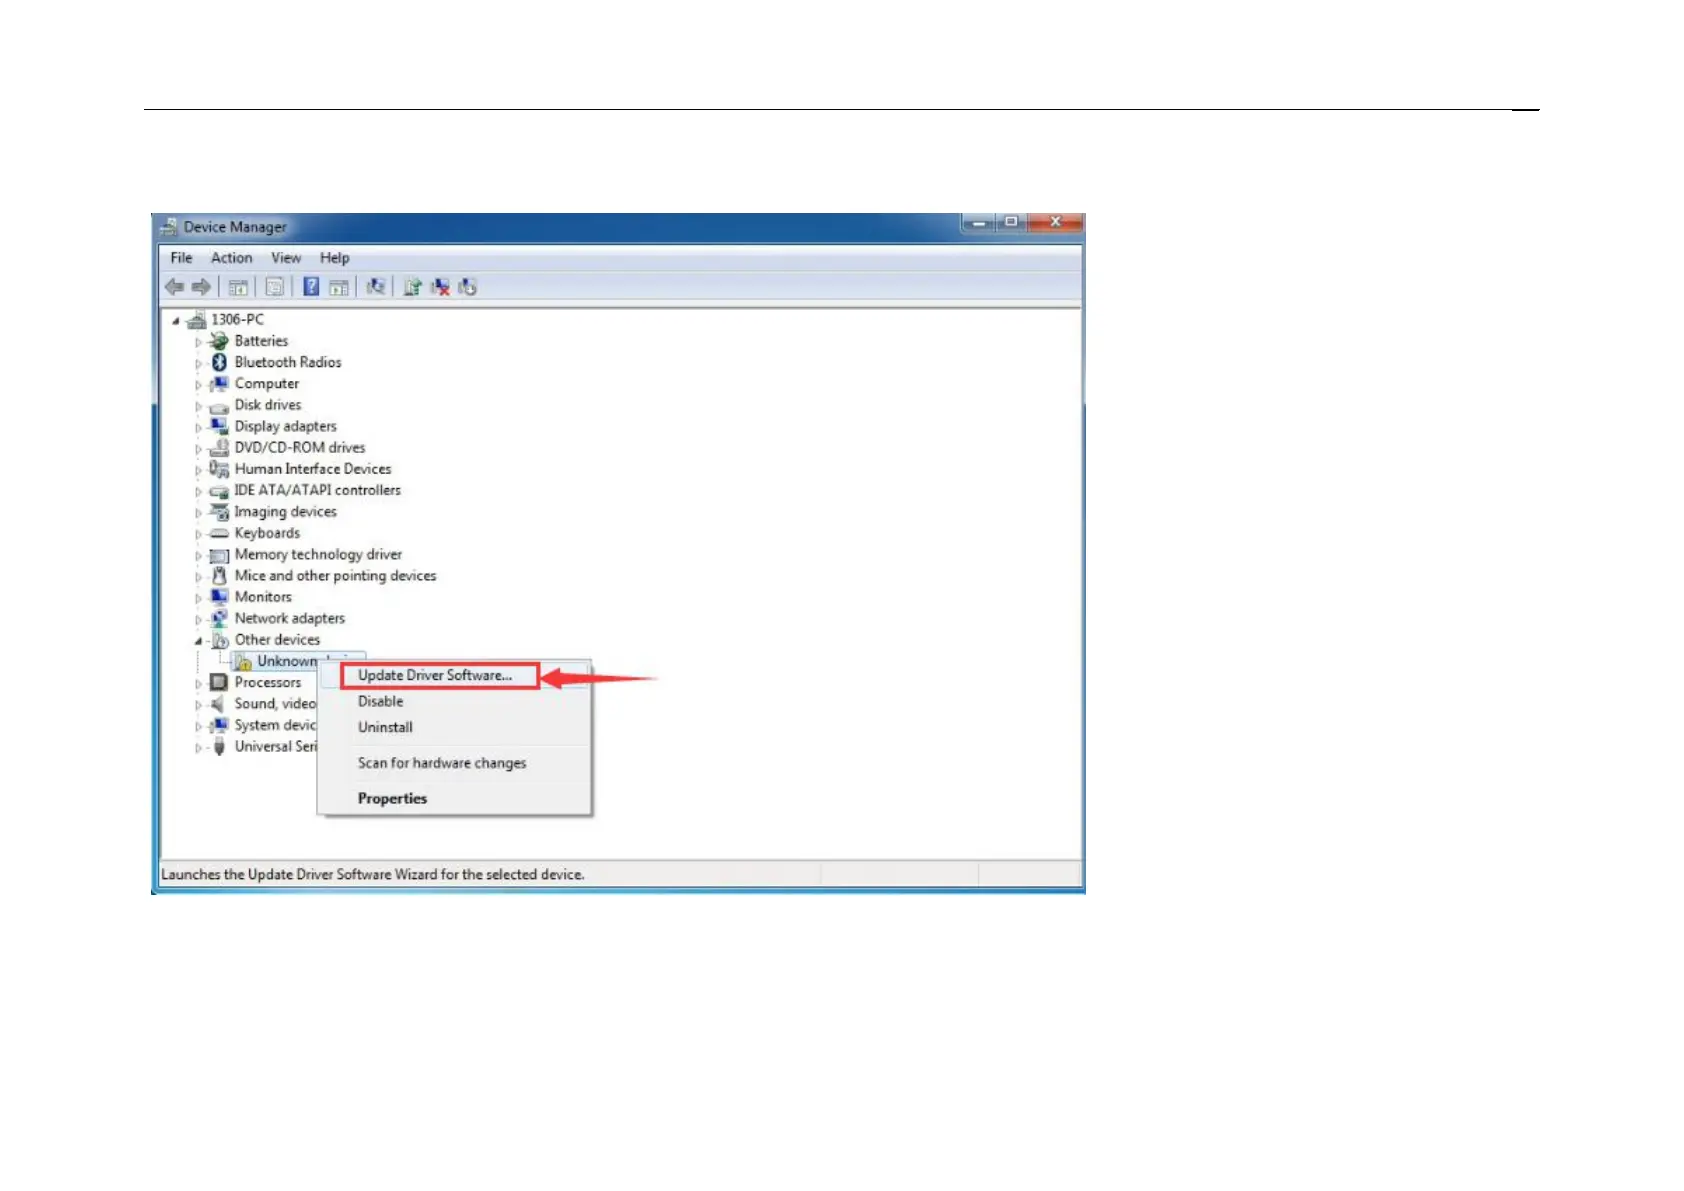Viewport: 1684px width, 1191px height.
Task: Click the Uninstall toolbar icon with red X
Action: [440, 288]
